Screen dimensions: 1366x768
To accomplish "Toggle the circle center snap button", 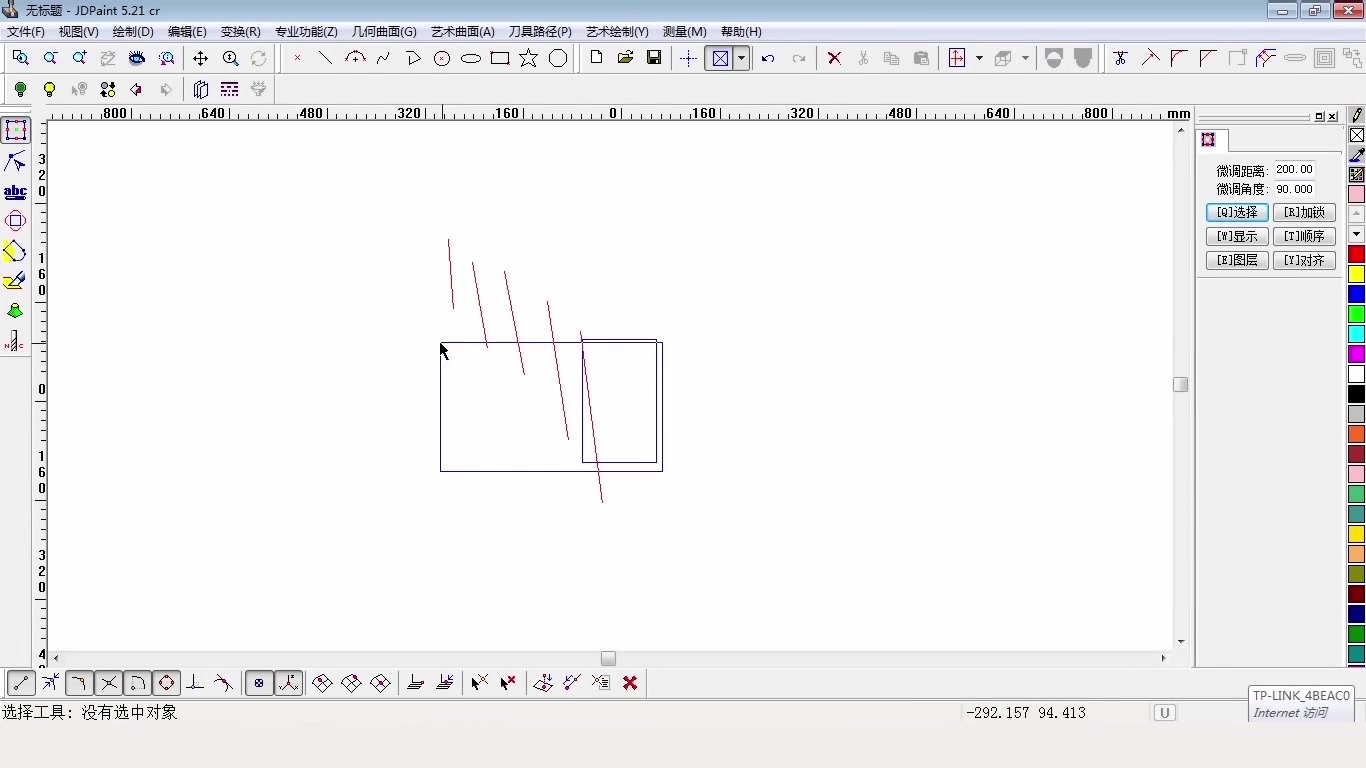I will tap(167, 683).
